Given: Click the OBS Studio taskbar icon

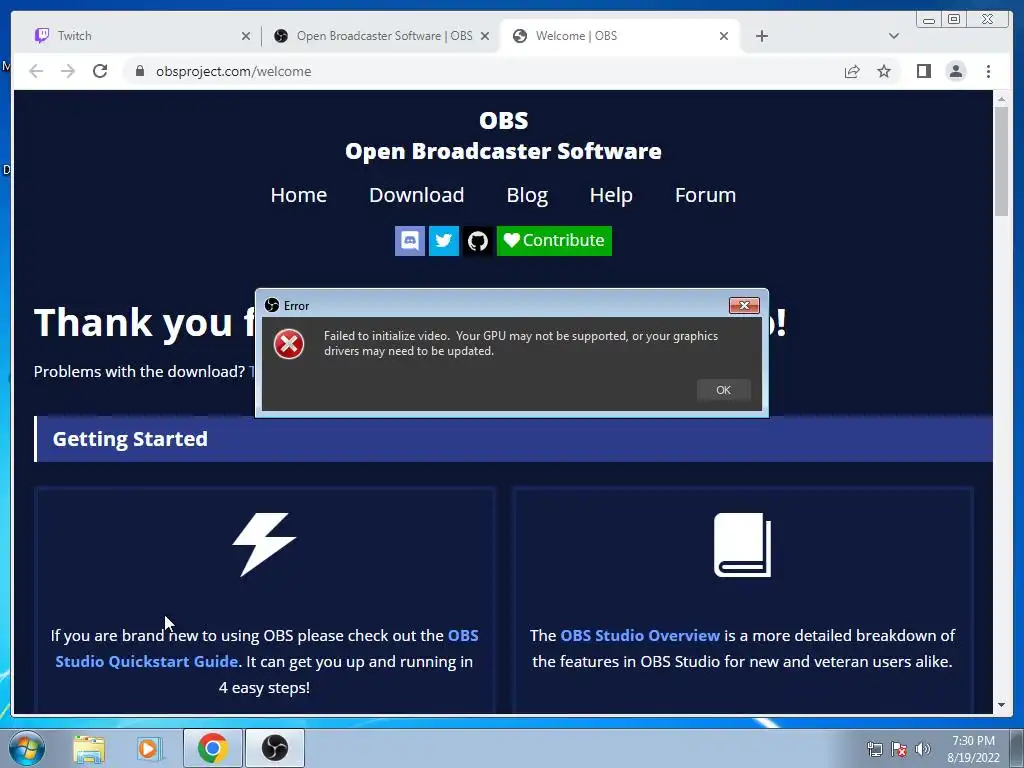Looking at the screenshot, I should (274, 748).
